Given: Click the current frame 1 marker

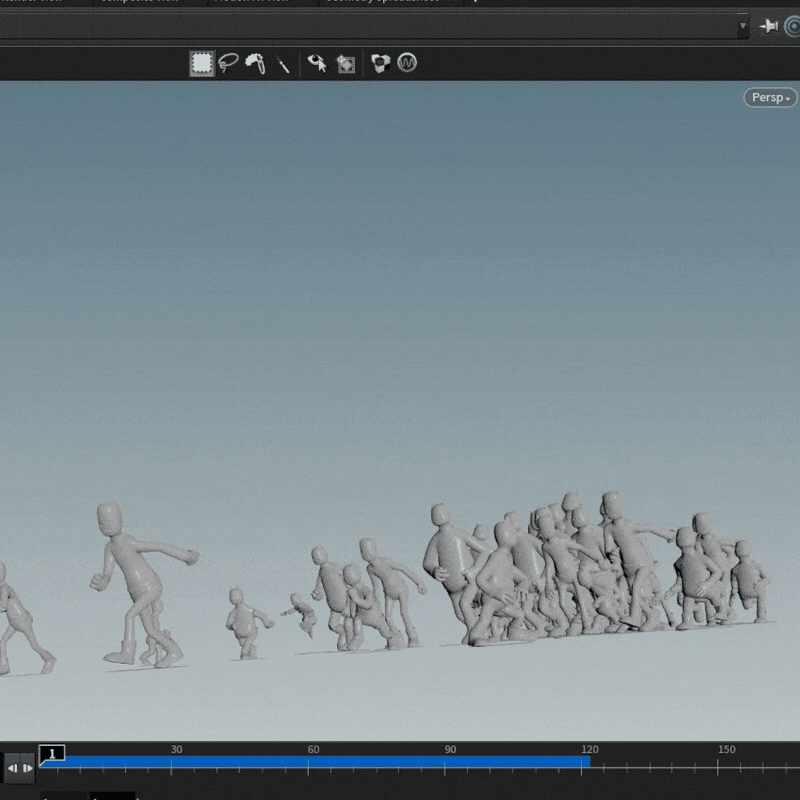Looking at the screenshot, I should 52,754.
